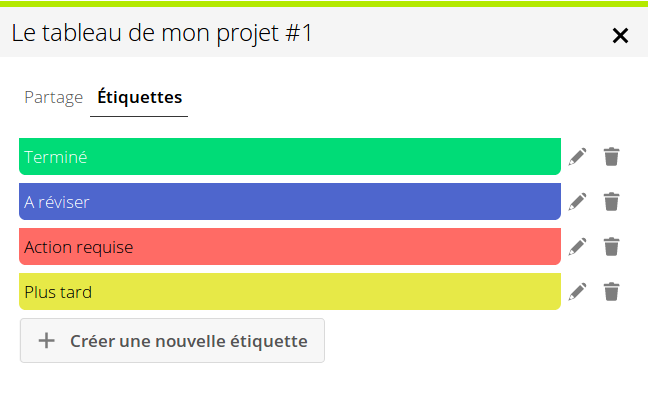The width and height of the screenshot is (648, 408).
Task: Switch to the Partage tab
Action: tap(54, 98)
